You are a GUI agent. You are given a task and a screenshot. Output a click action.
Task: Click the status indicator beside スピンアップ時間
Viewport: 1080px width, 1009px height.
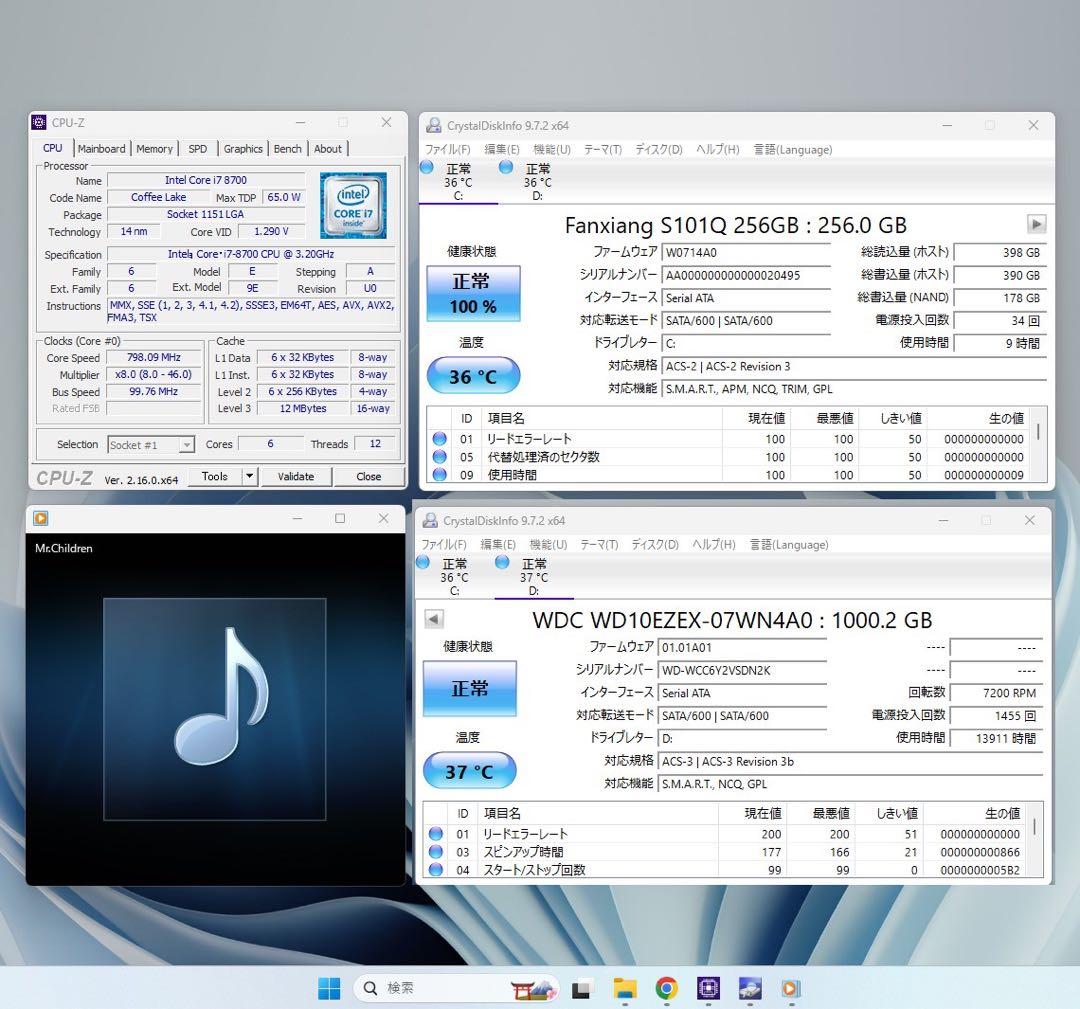(x=435, y=851)
